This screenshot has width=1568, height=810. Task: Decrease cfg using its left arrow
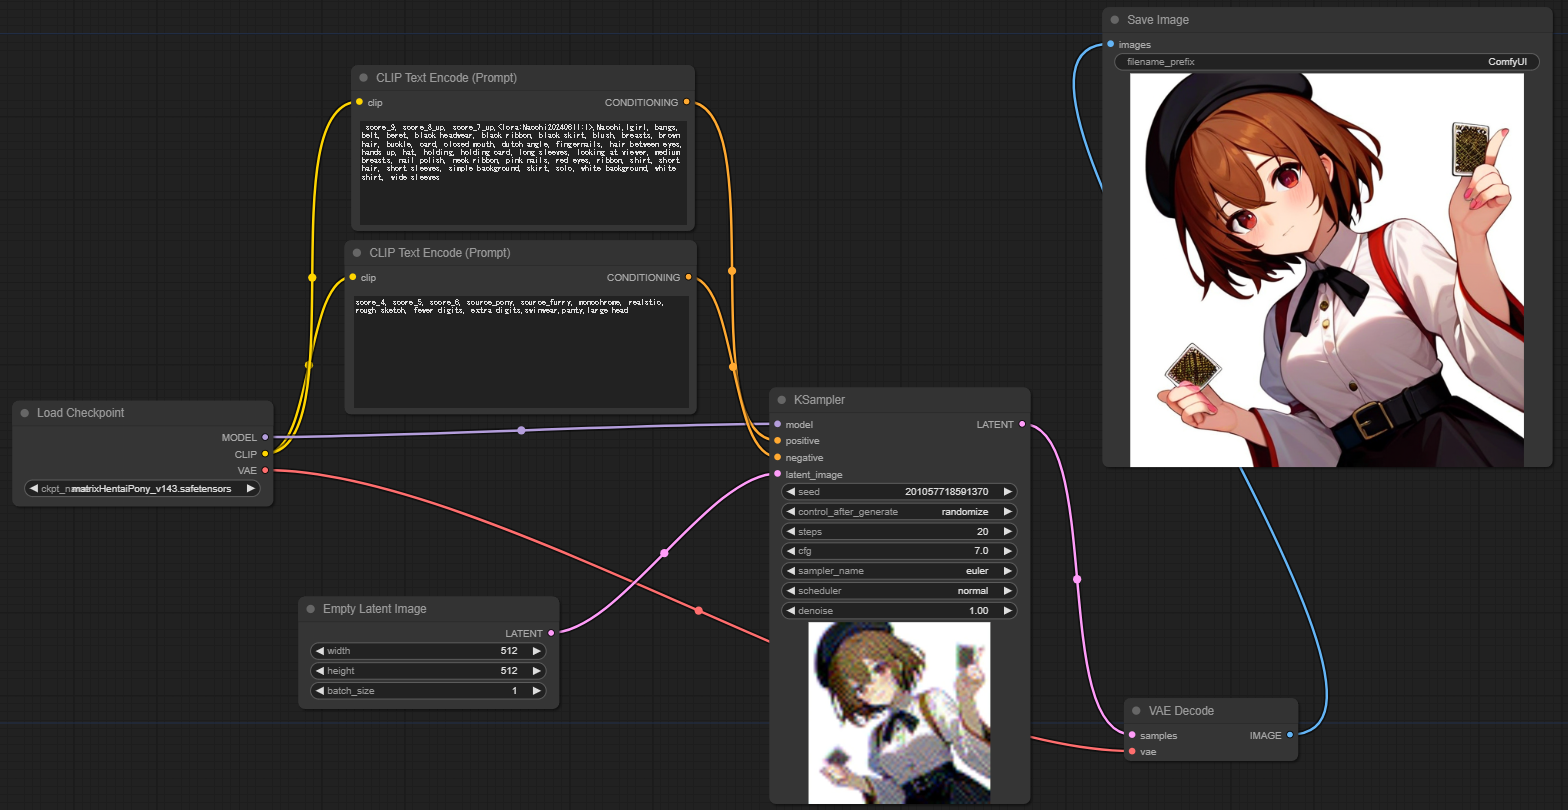790,551
